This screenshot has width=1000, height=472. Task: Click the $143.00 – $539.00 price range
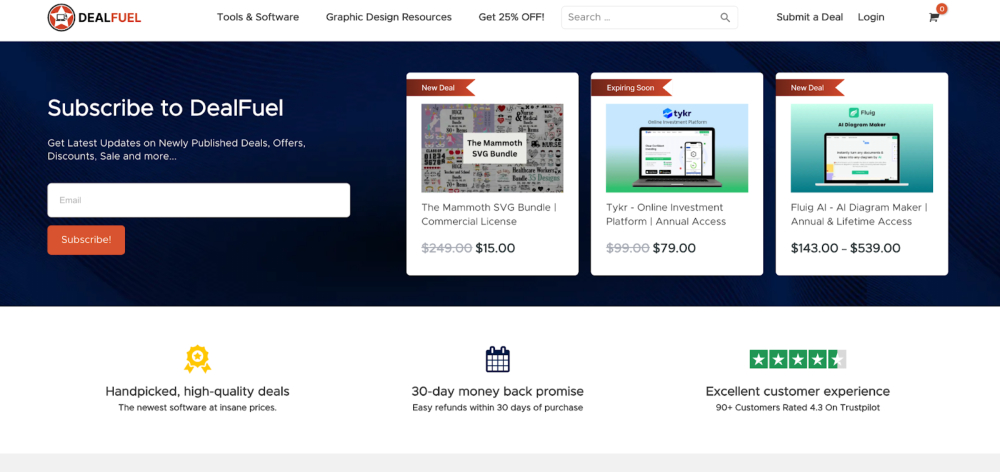click(846, 248)
